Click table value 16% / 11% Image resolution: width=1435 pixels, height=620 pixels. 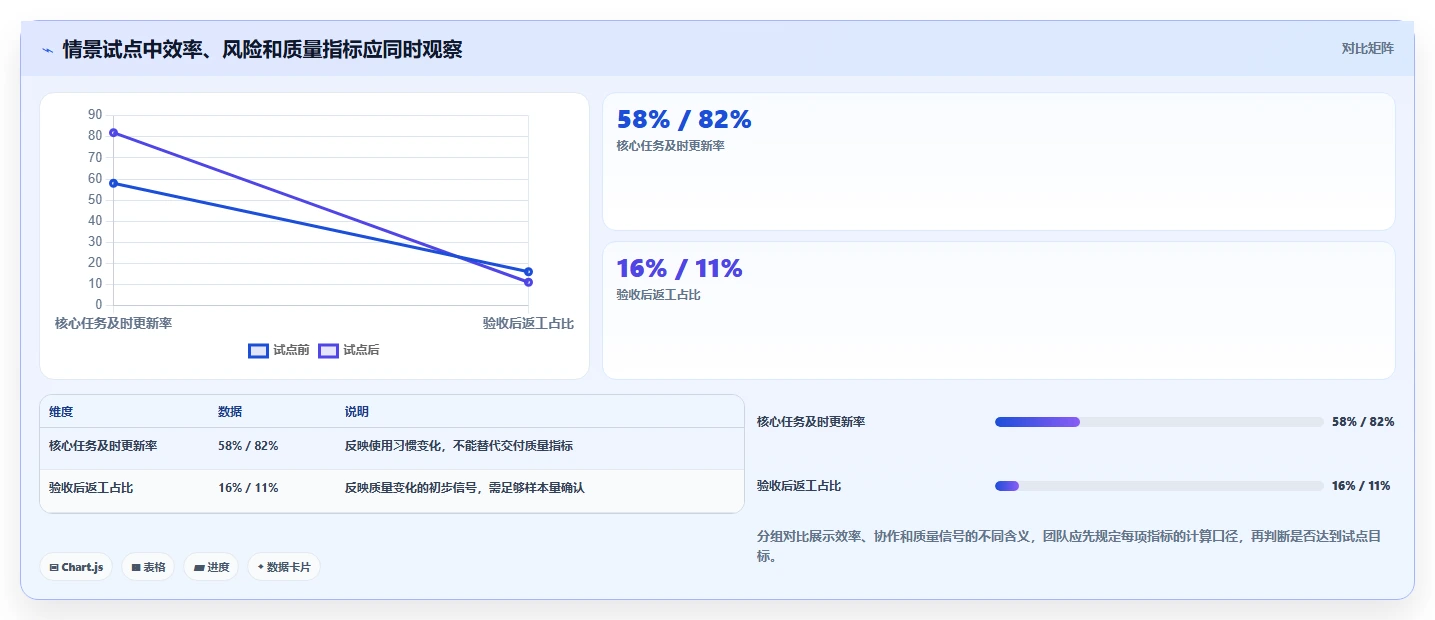coord(248,488)
